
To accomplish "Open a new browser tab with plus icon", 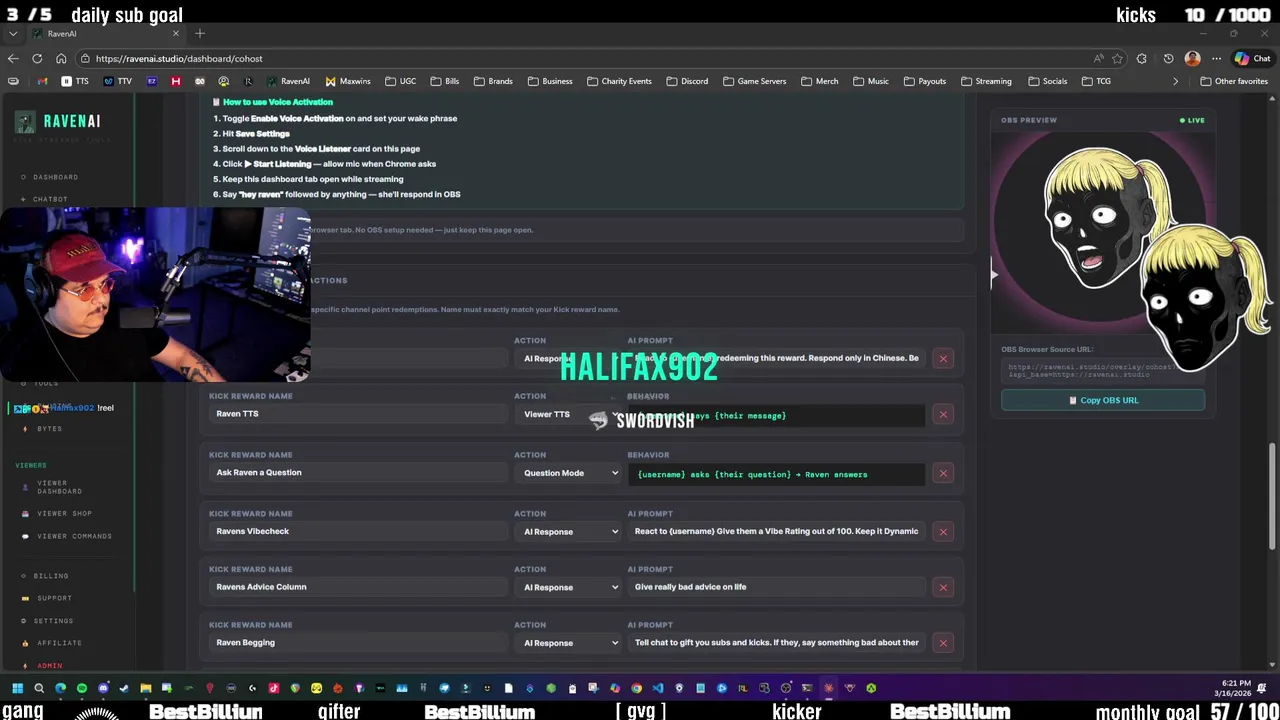I will [x=200, y=33].
